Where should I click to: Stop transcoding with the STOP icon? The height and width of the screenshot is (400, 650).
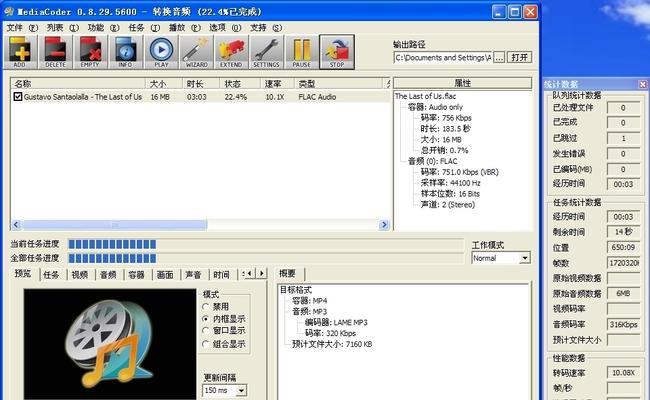(x=337, y=52)
